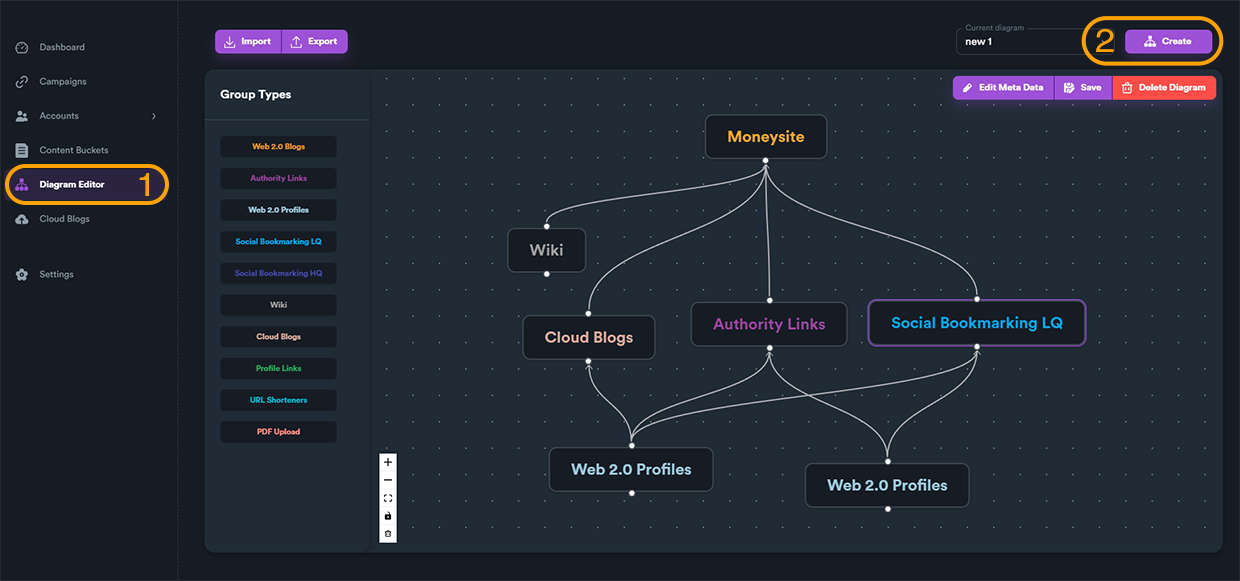Select Profile Links group type

coord(278,368)
